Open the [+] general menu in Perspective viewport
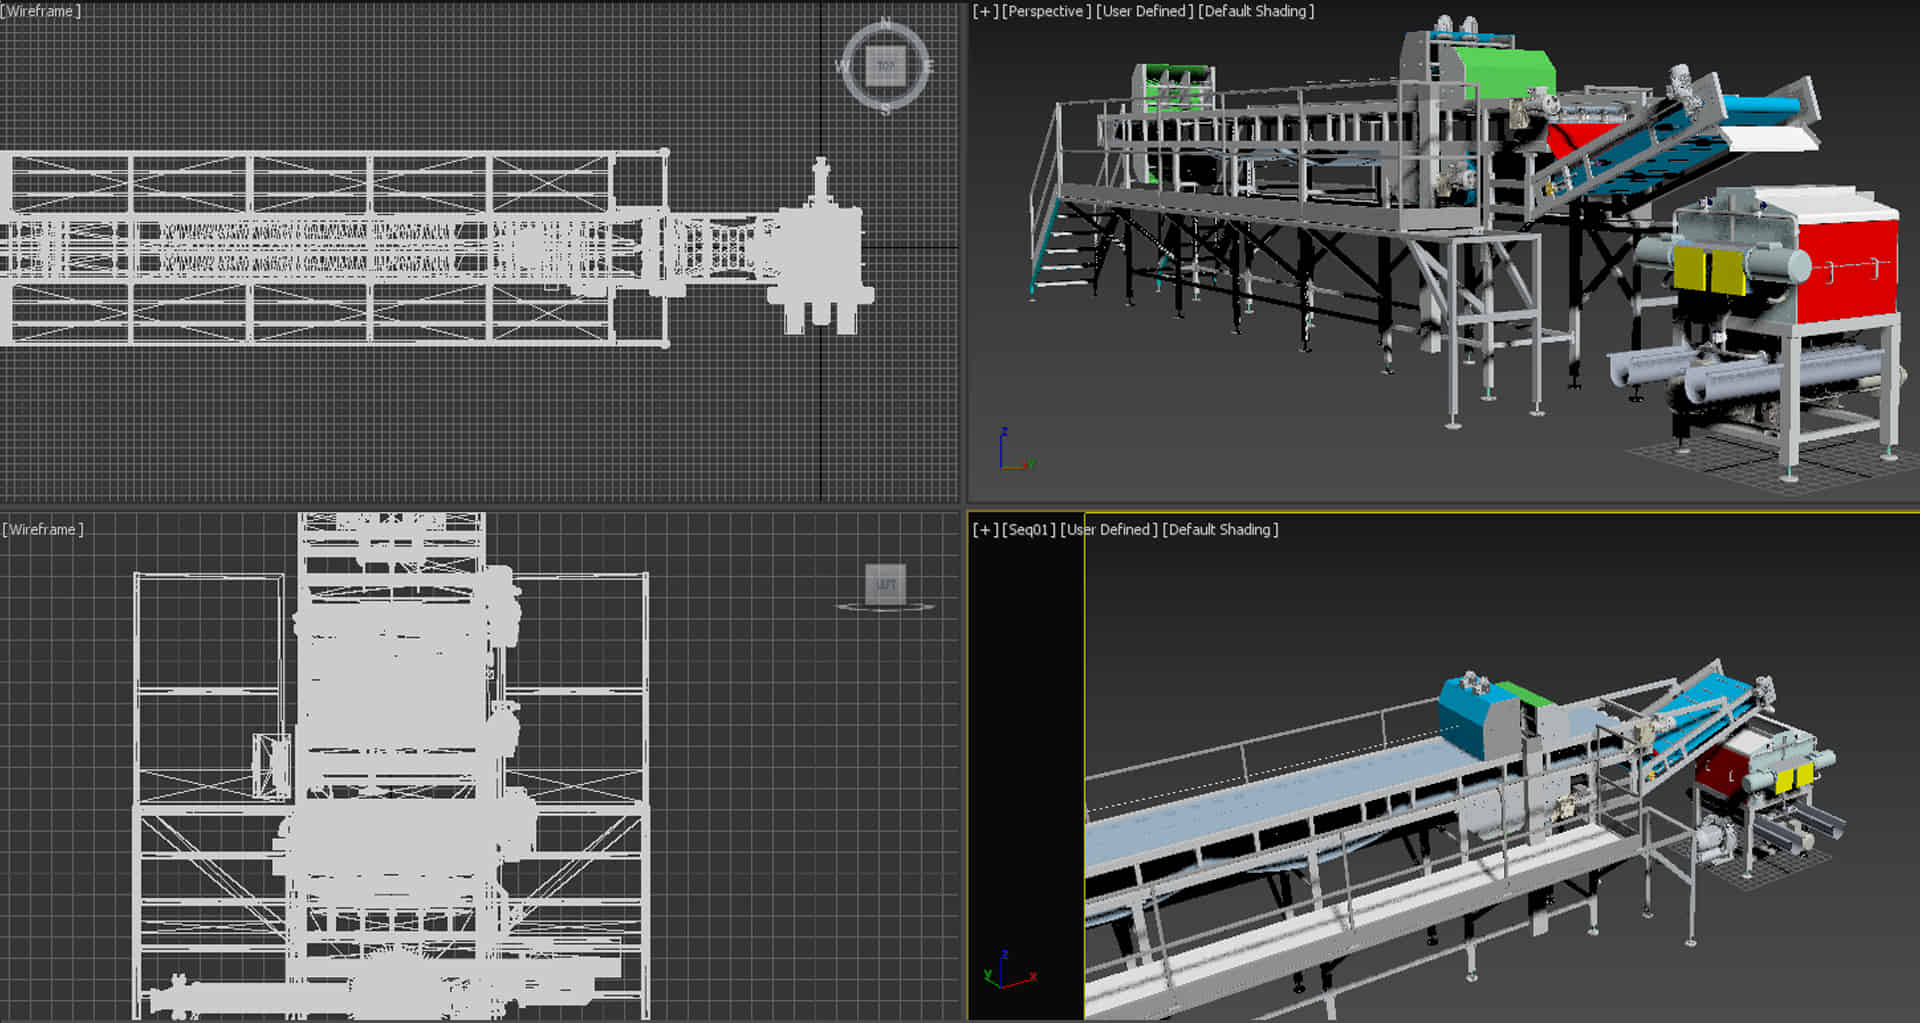The width and height of the screenshot is (1920, 1023). 985,11
